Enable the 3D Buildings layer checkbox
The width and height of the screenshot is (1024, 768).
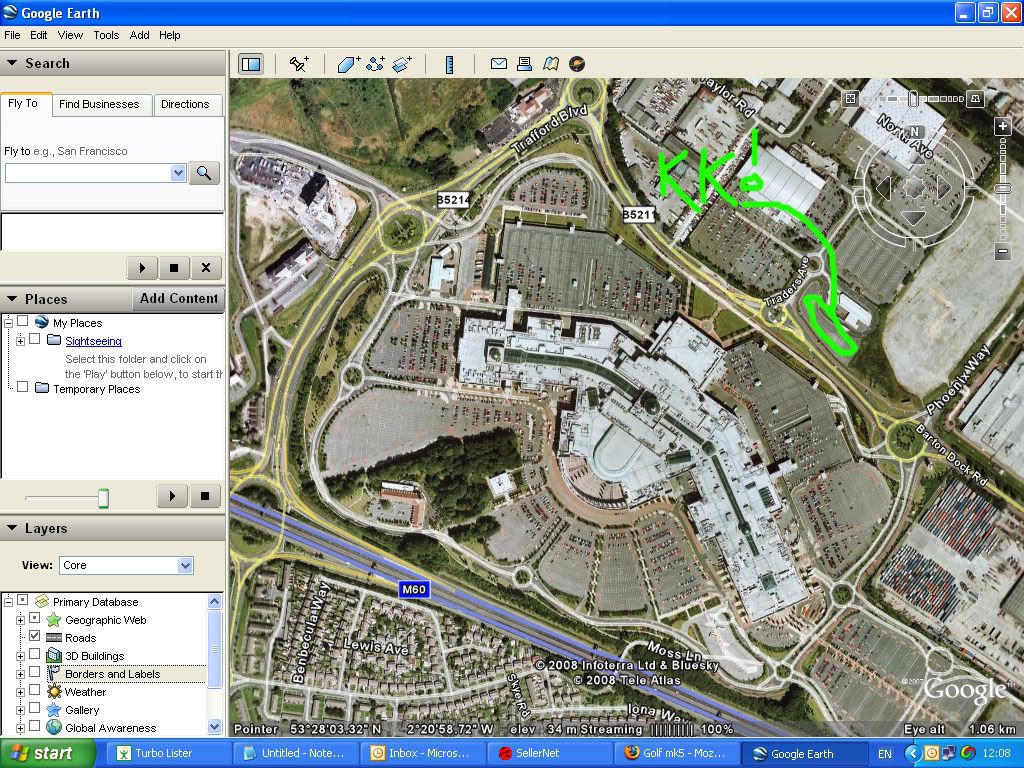tap(35, 654)
